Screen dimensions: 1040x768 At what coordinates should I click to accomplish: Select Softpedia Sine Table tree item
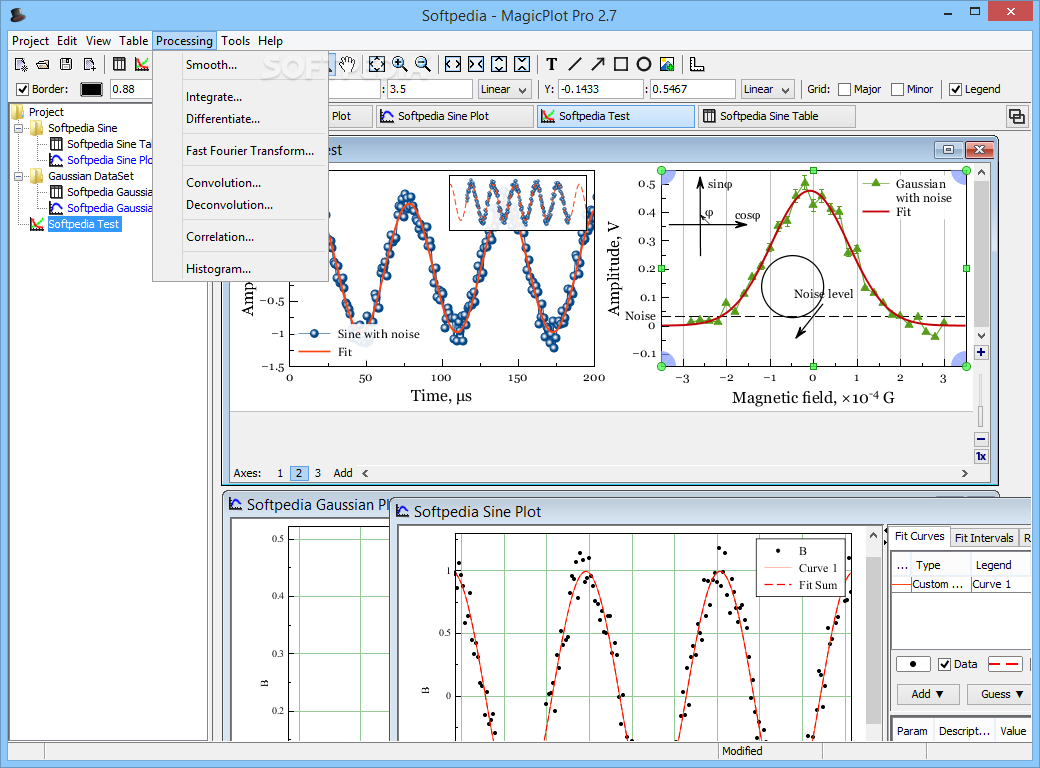tap(109, 144)
